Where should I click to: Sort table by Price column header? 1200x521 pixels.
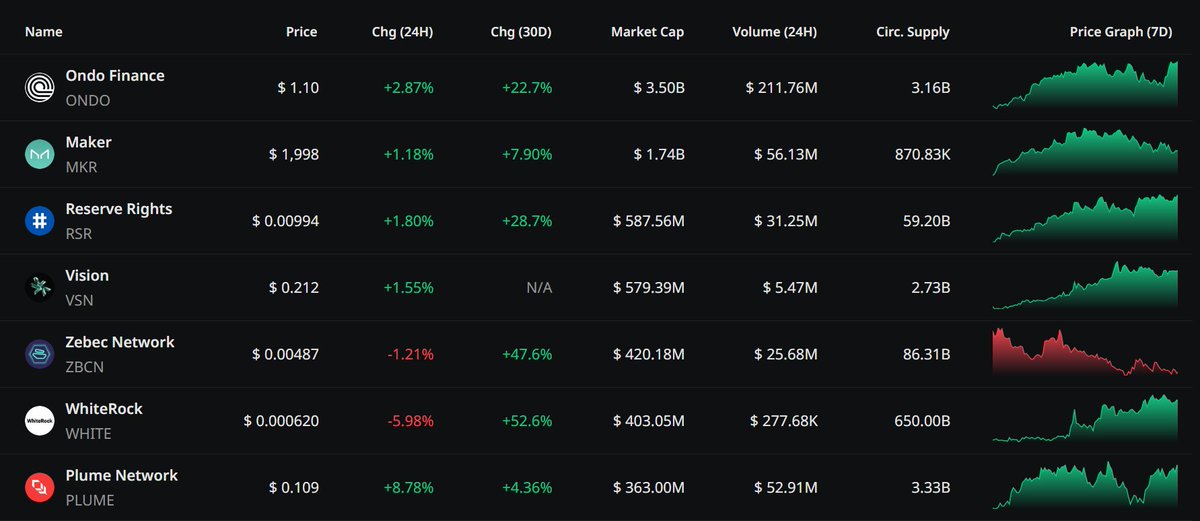[x=301, y=32]
